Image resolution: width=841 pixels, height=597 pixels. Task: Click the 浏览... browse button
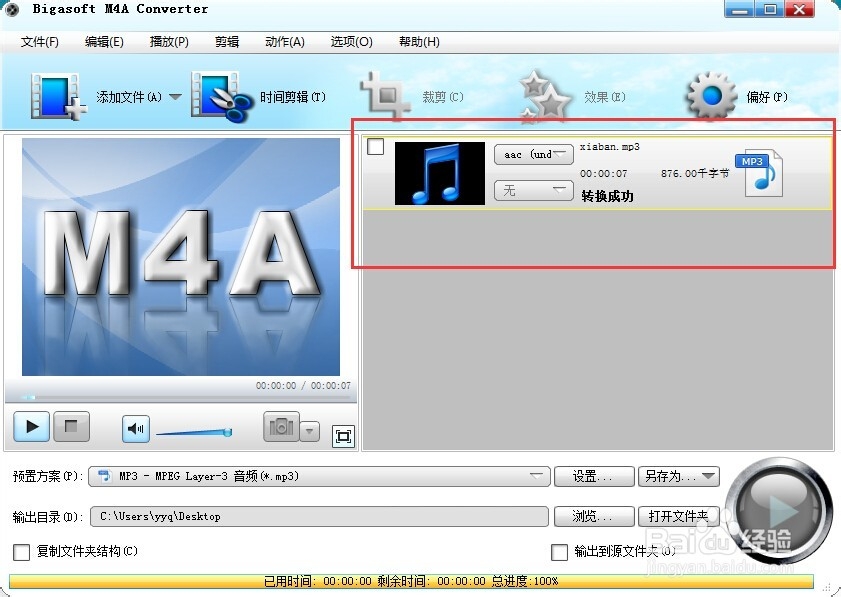(x=594, y=517)
